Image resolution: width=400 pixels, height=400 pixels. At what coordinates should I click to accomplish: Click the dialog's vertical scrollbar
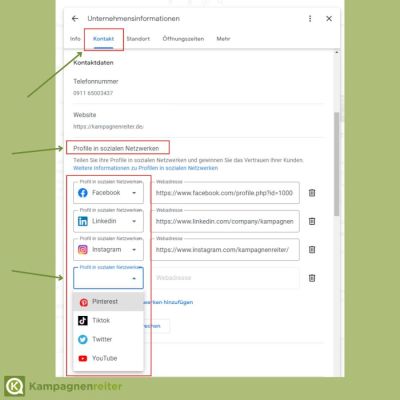point(337,163)
